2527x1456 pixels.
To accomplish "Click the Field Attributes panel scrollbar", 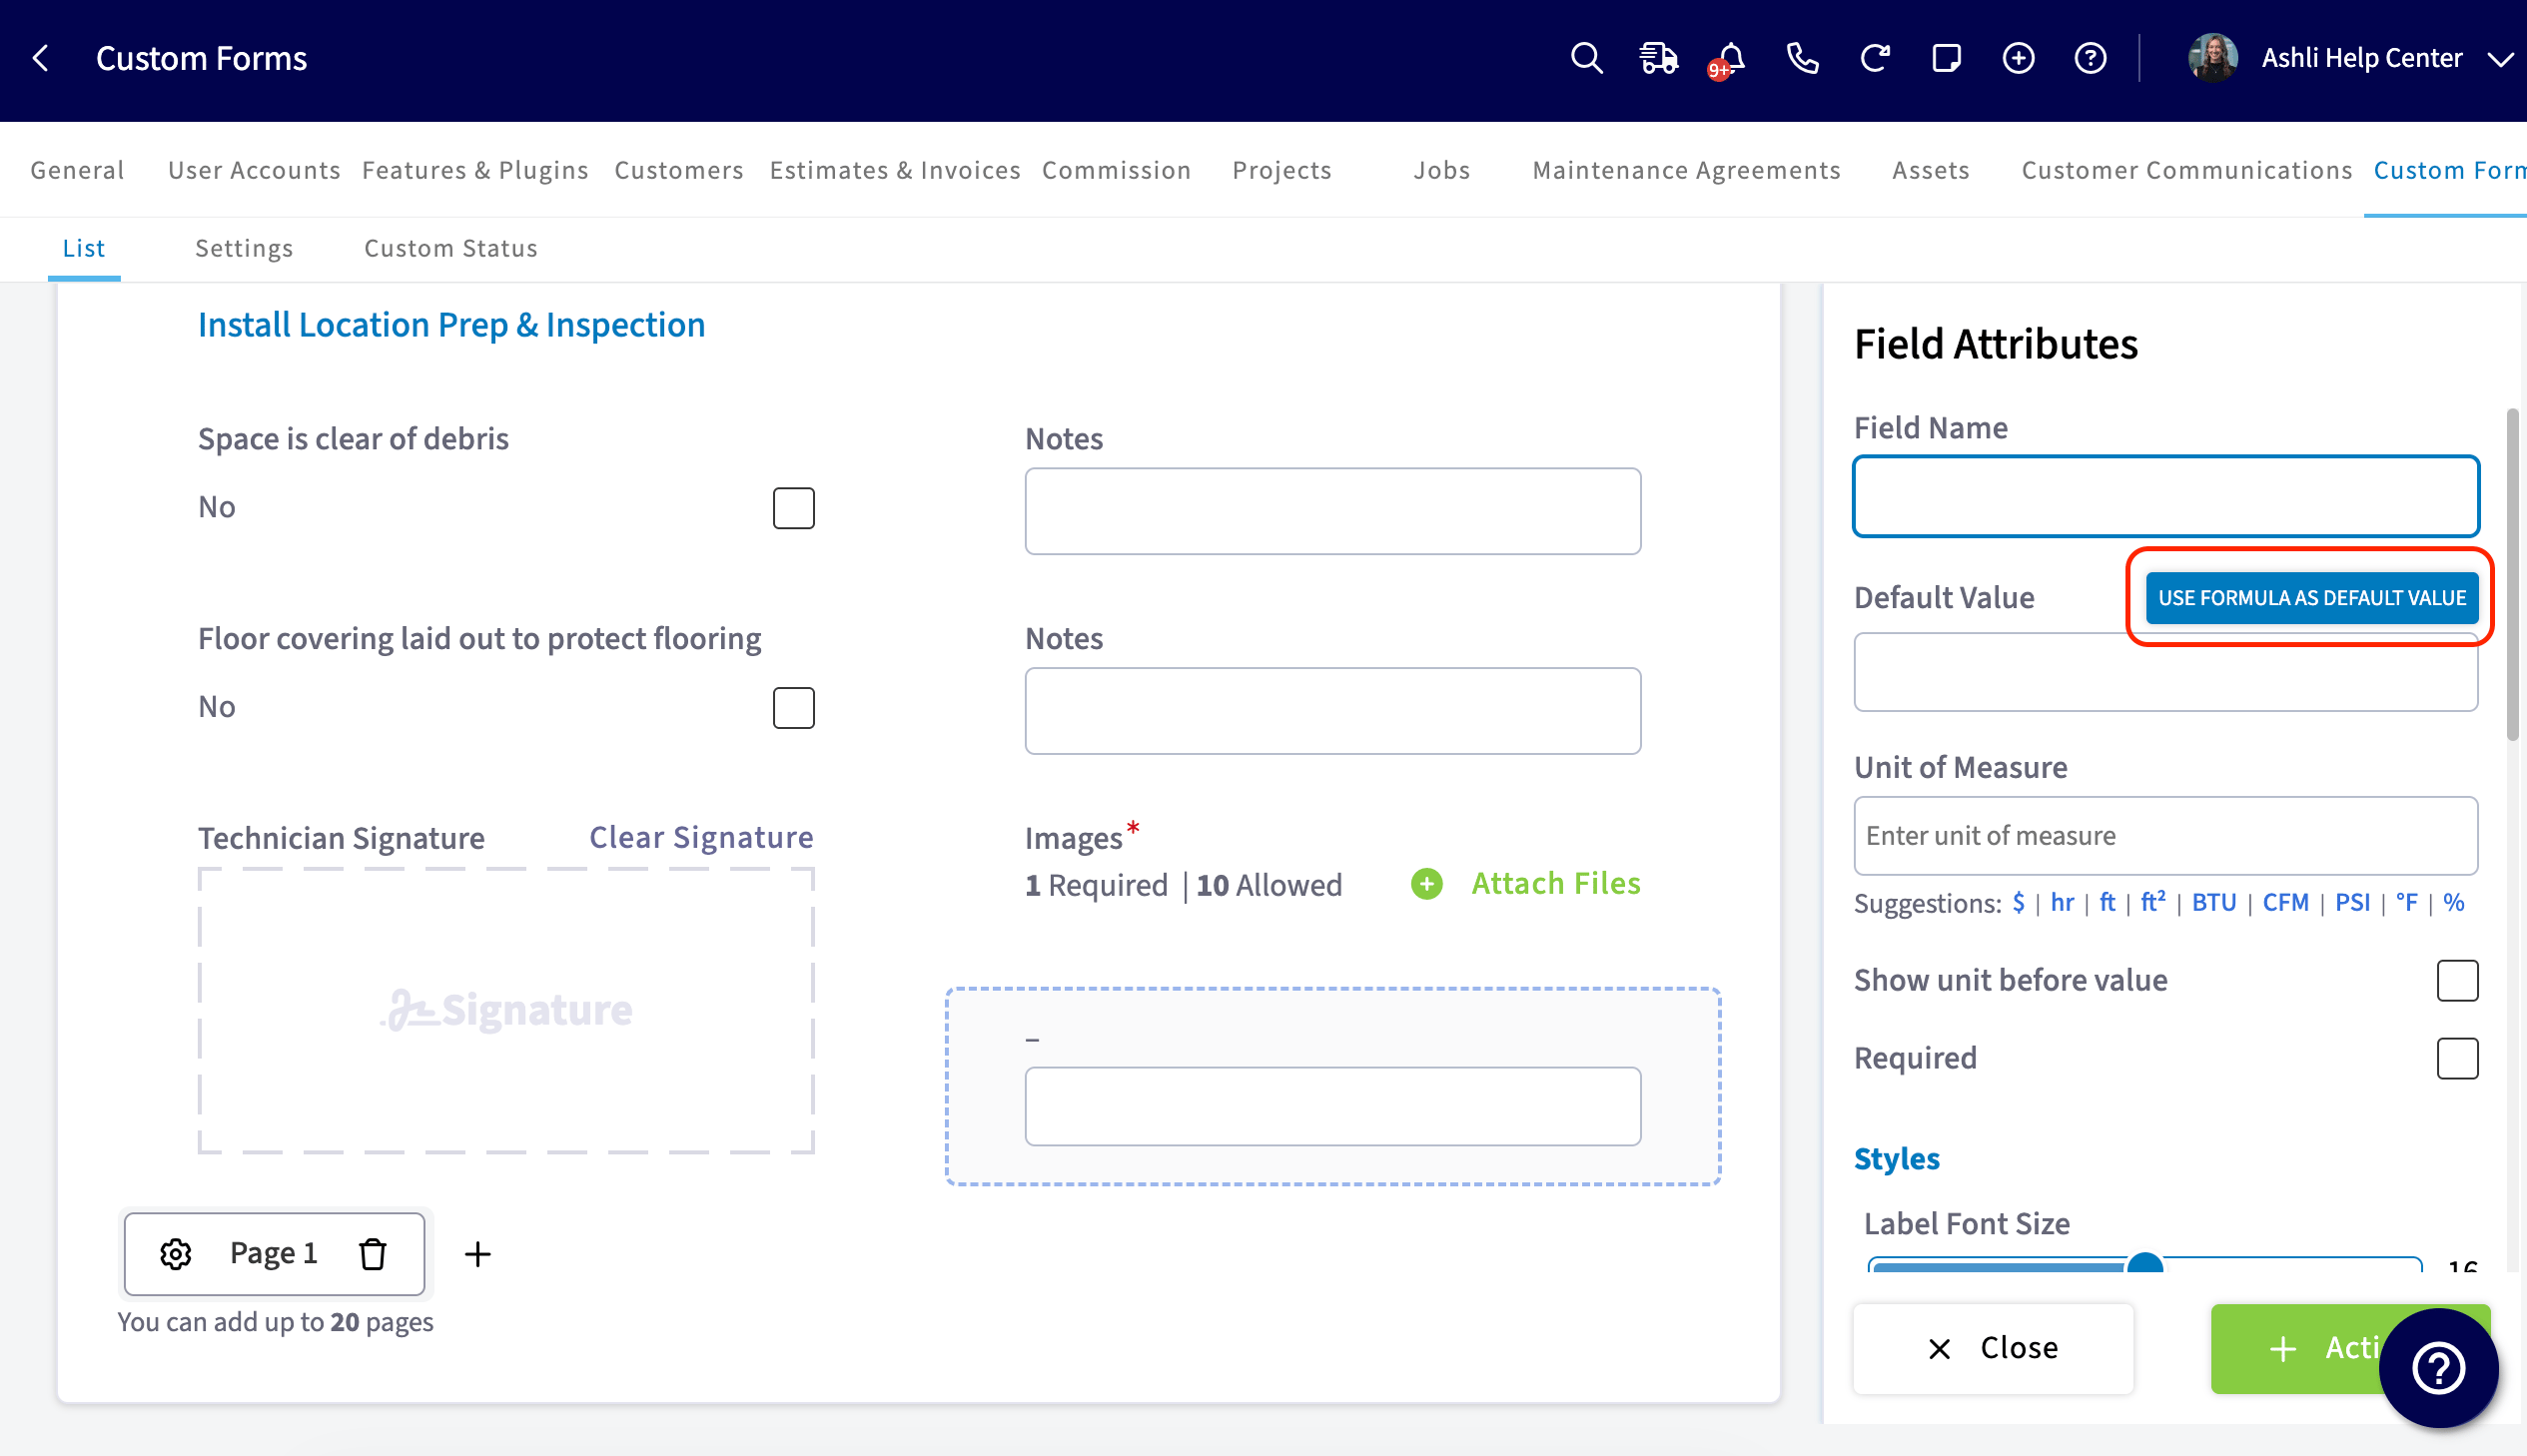I will pos(2513,575).
